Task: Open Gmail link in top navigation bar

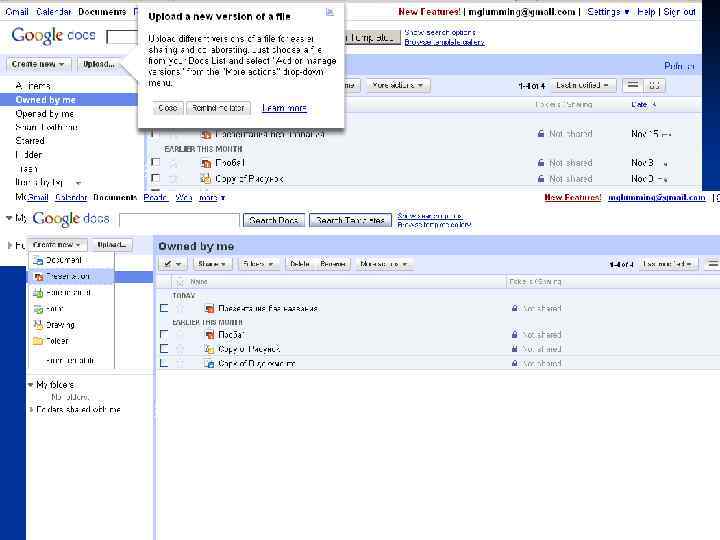Action: (x=17, y=11)
